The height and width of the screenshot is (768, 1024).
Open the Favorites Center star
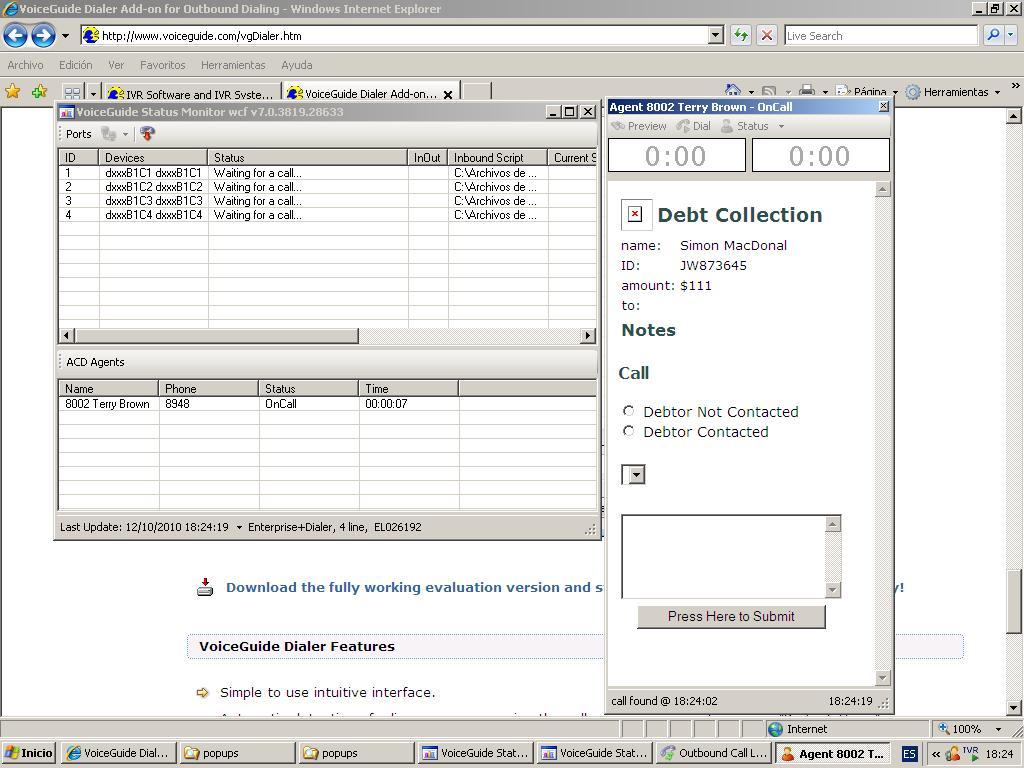[x=12, y=91]
